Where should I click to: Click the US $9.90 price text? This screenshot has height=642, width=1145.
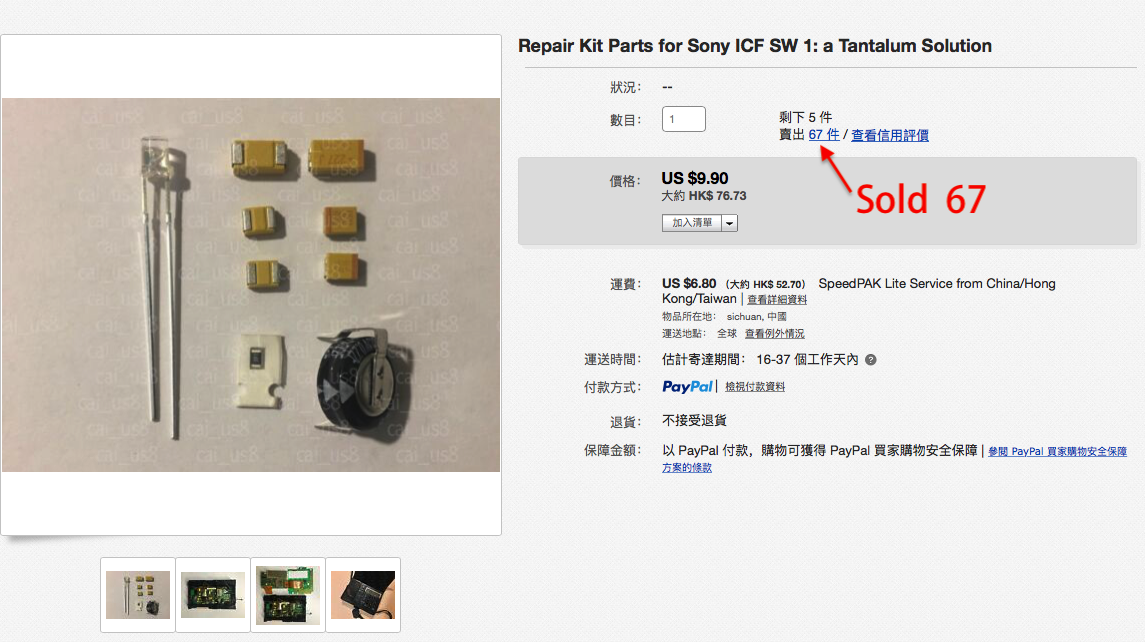[694, 178]
